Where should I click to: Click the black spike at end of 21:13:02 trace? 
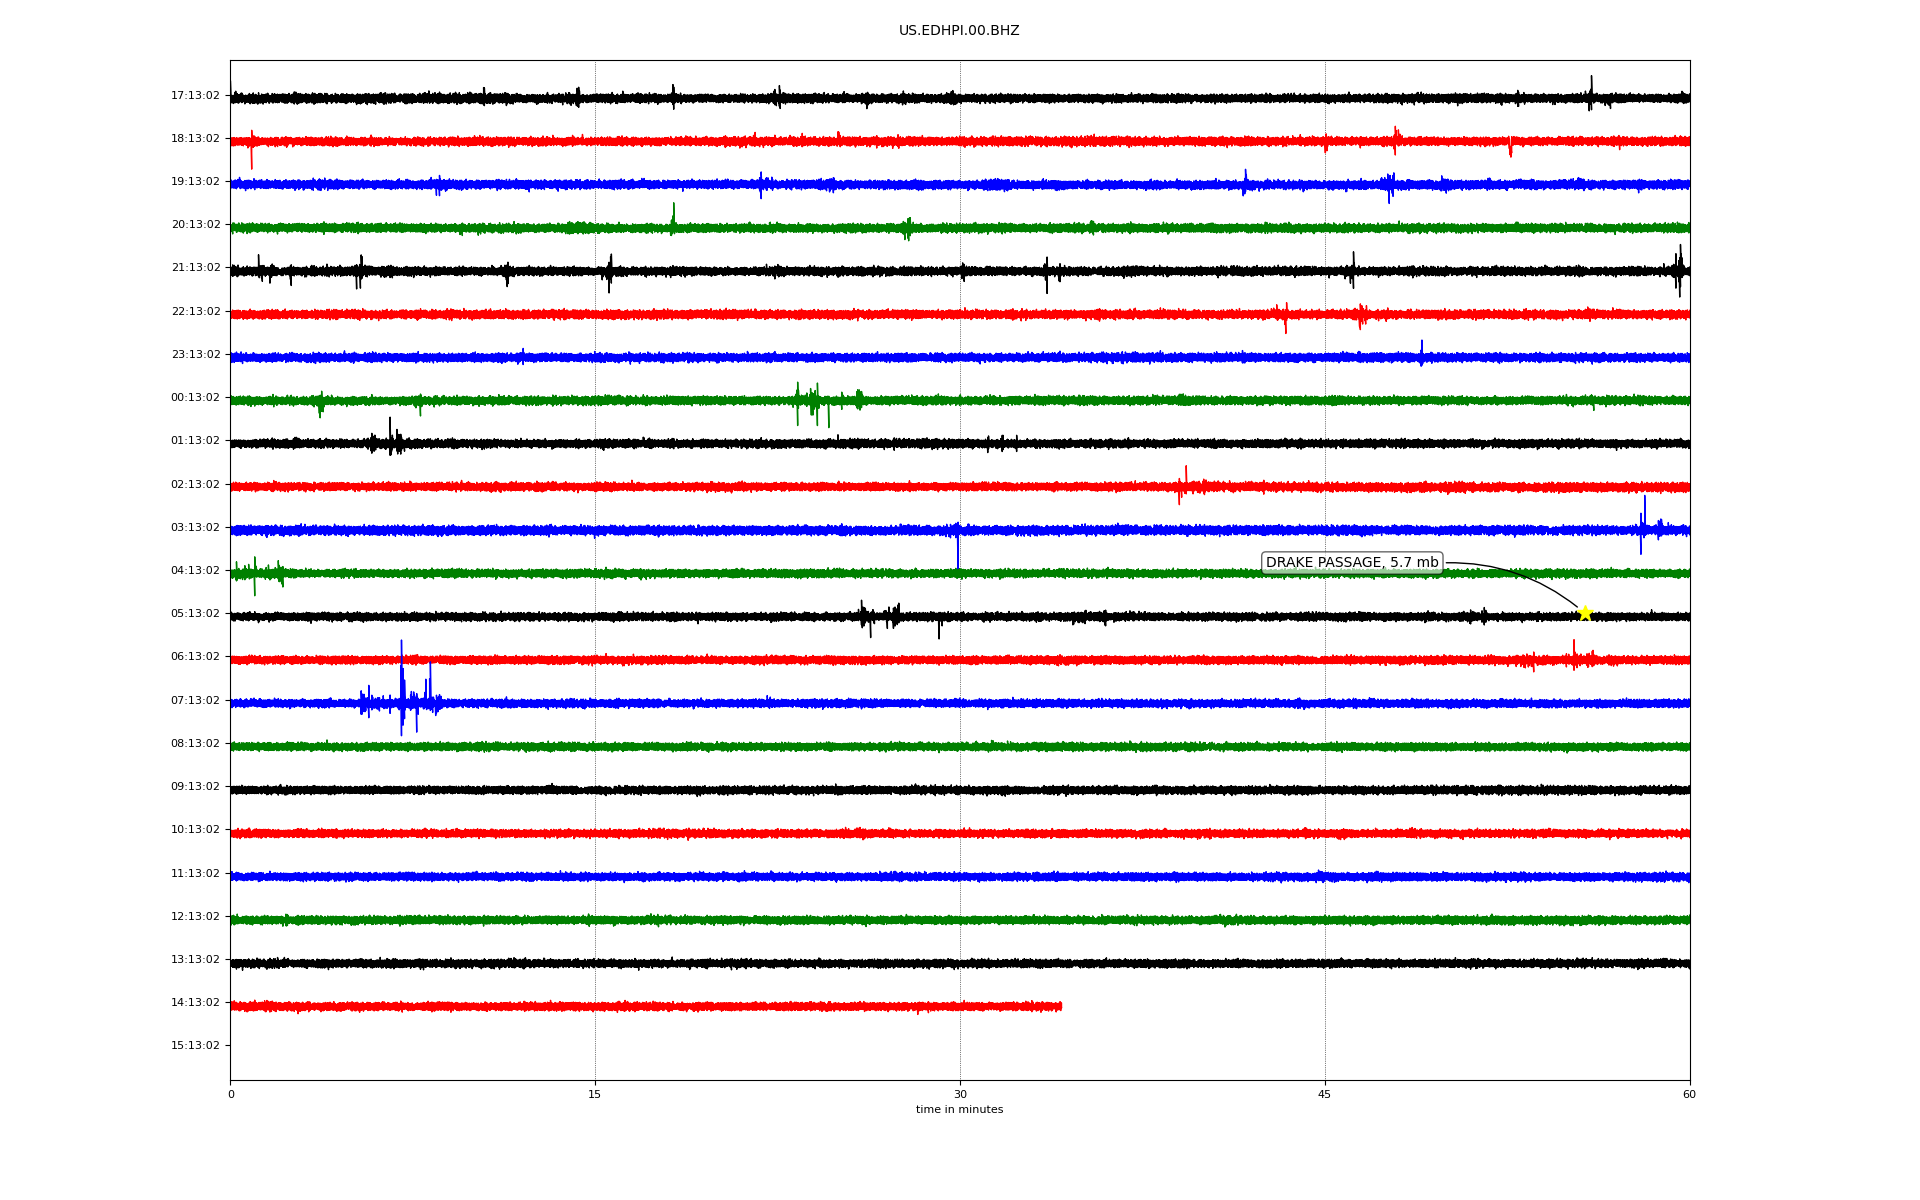point(1679,270)
